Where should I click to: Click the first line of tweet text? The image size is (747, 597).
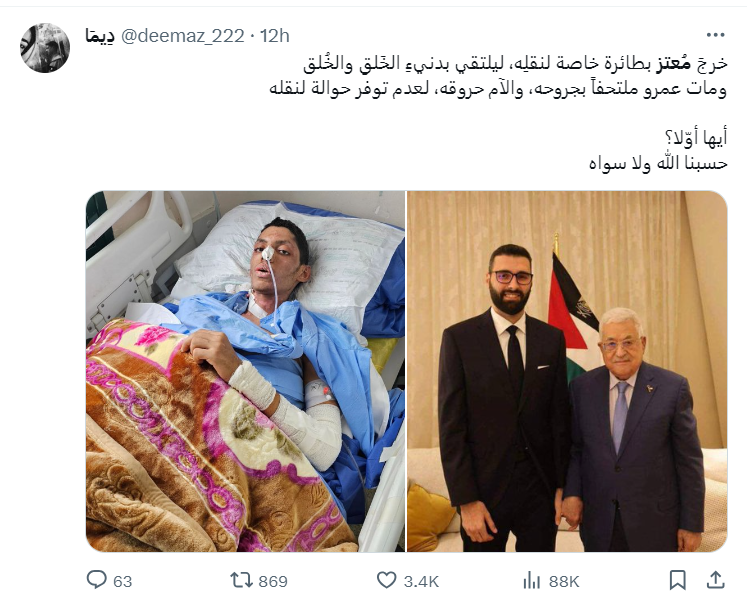(x=515, y=64)
